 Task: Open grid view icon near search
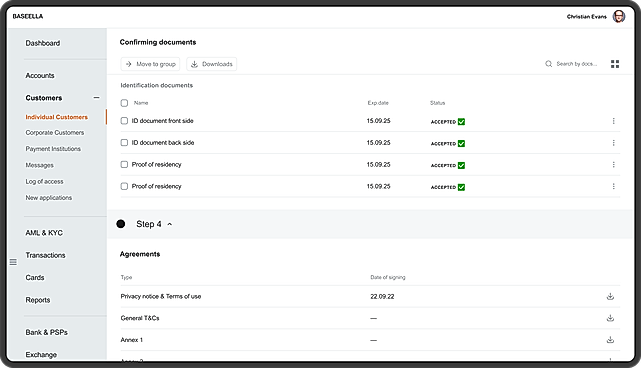point(615,64)
